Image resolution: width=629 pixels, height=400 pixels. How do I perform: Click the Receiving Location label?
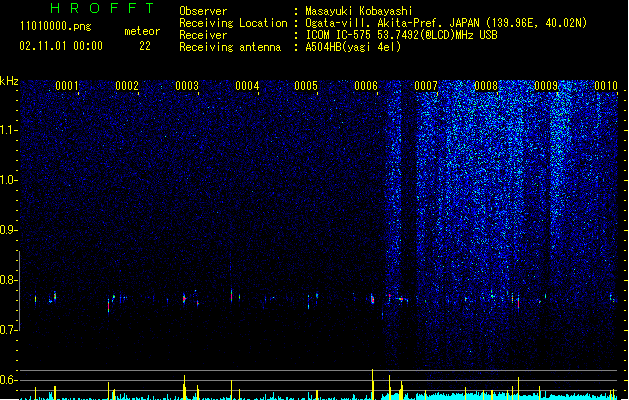233,23
